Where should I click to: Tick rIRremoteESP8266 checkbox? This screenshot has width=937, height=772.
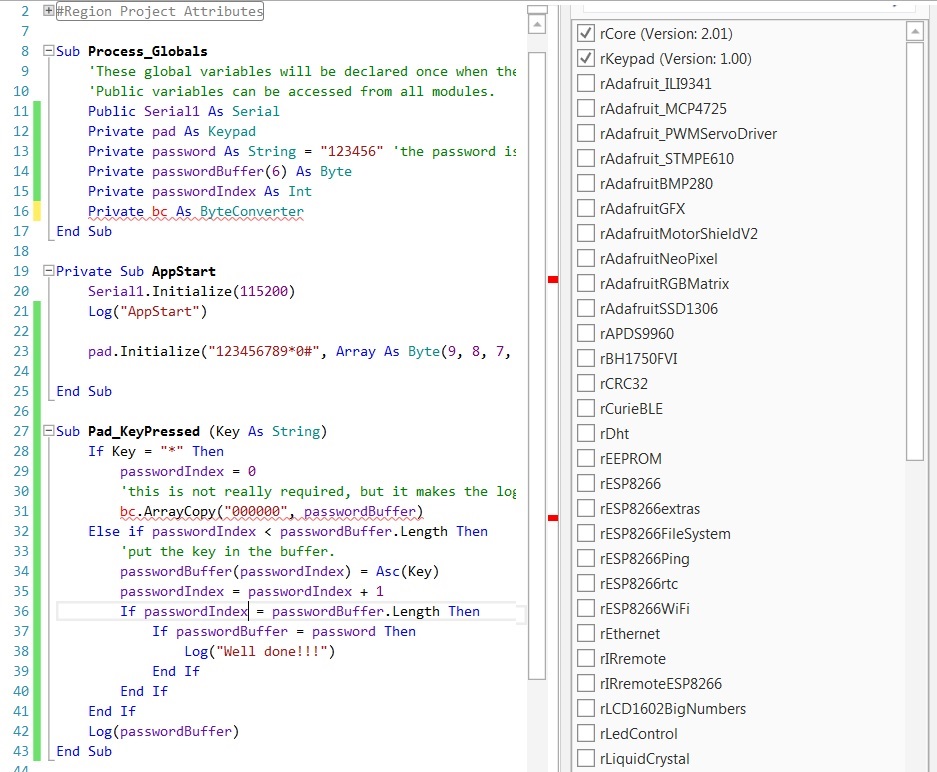586,684
